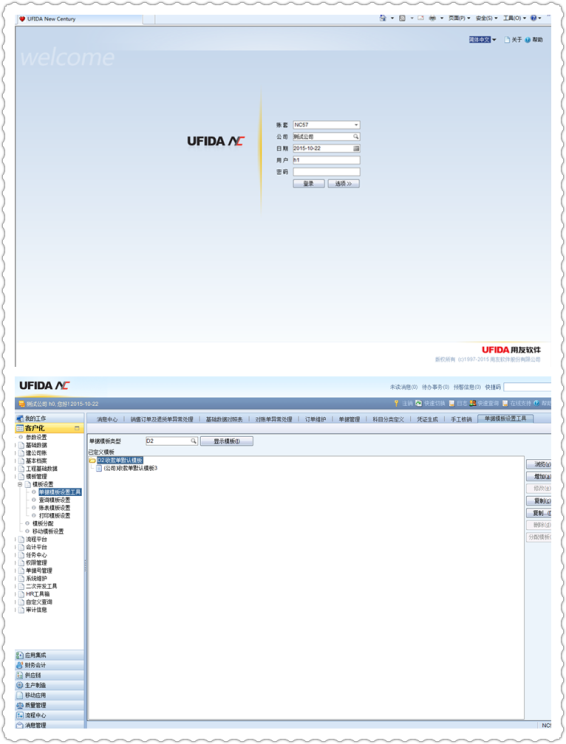566x744 pixels.
Task: Click the 登录 button
Action: [x=309, y=184]
